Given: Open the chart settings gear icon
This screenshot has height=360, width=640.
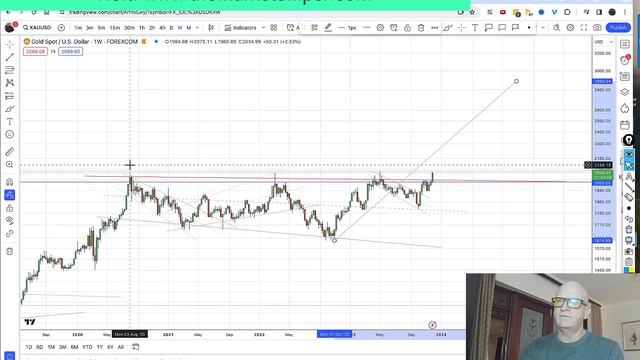Looking at the screenshot, I should (570, 28).
